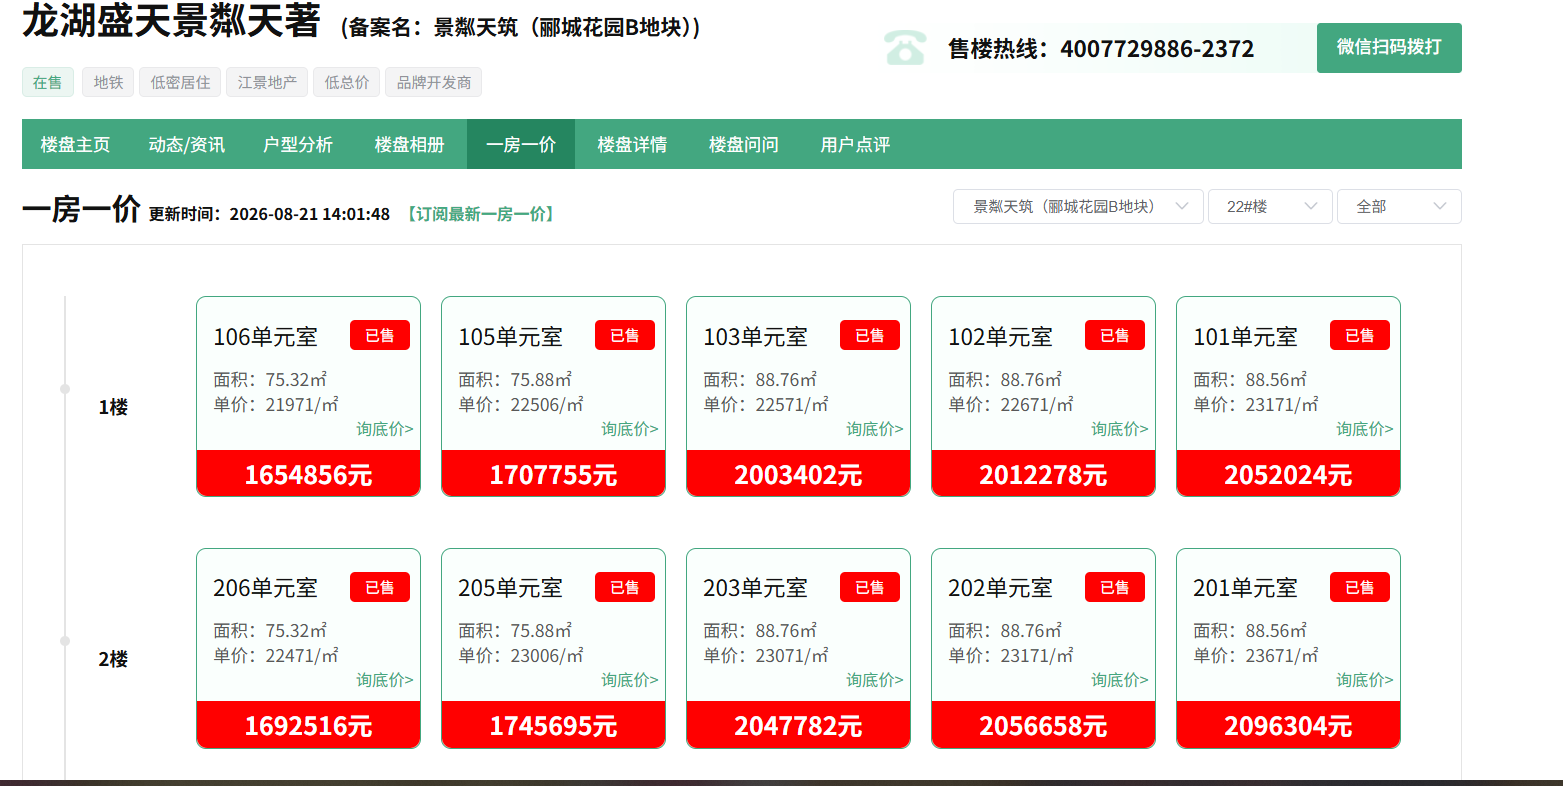1563x786 pixels.
Task: Click the telephone hotline icon
Action: [905, 48]
